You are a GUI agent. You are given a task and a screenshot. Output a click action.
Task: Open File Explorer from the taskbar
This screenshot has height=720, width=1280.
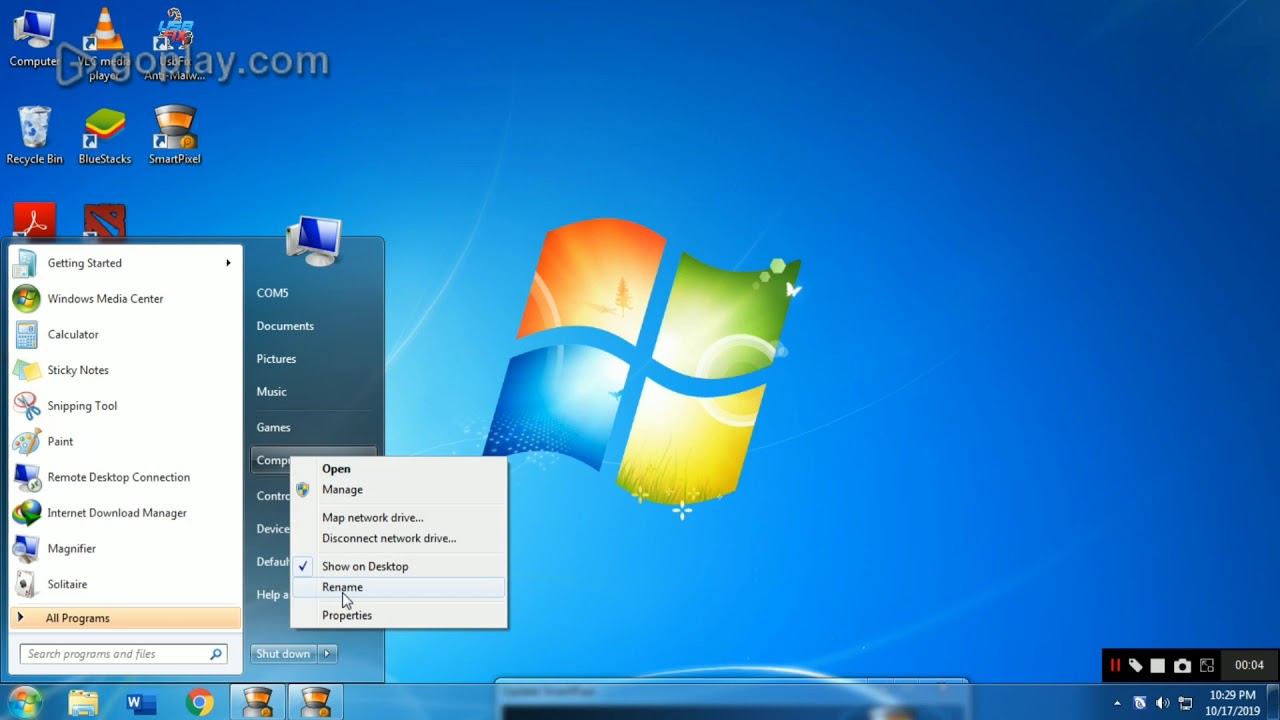[x=83, y=703]
